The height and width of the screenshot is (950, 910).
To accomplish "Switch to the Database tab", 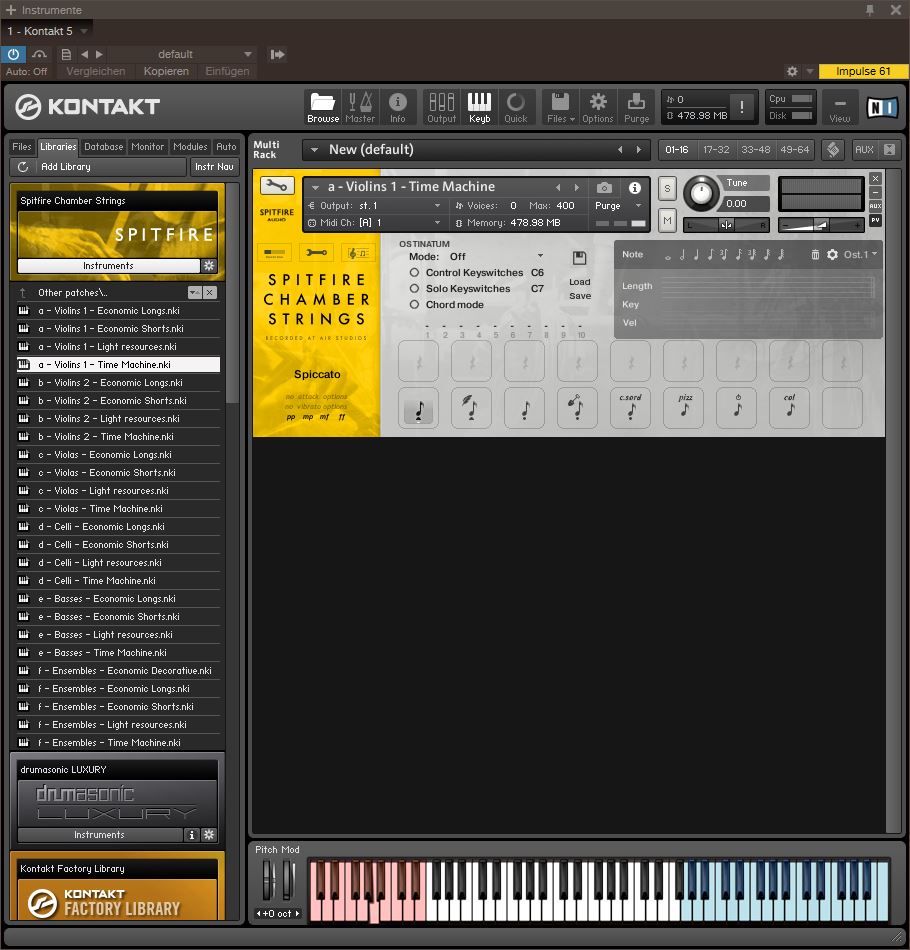I will tap(104, 147).
